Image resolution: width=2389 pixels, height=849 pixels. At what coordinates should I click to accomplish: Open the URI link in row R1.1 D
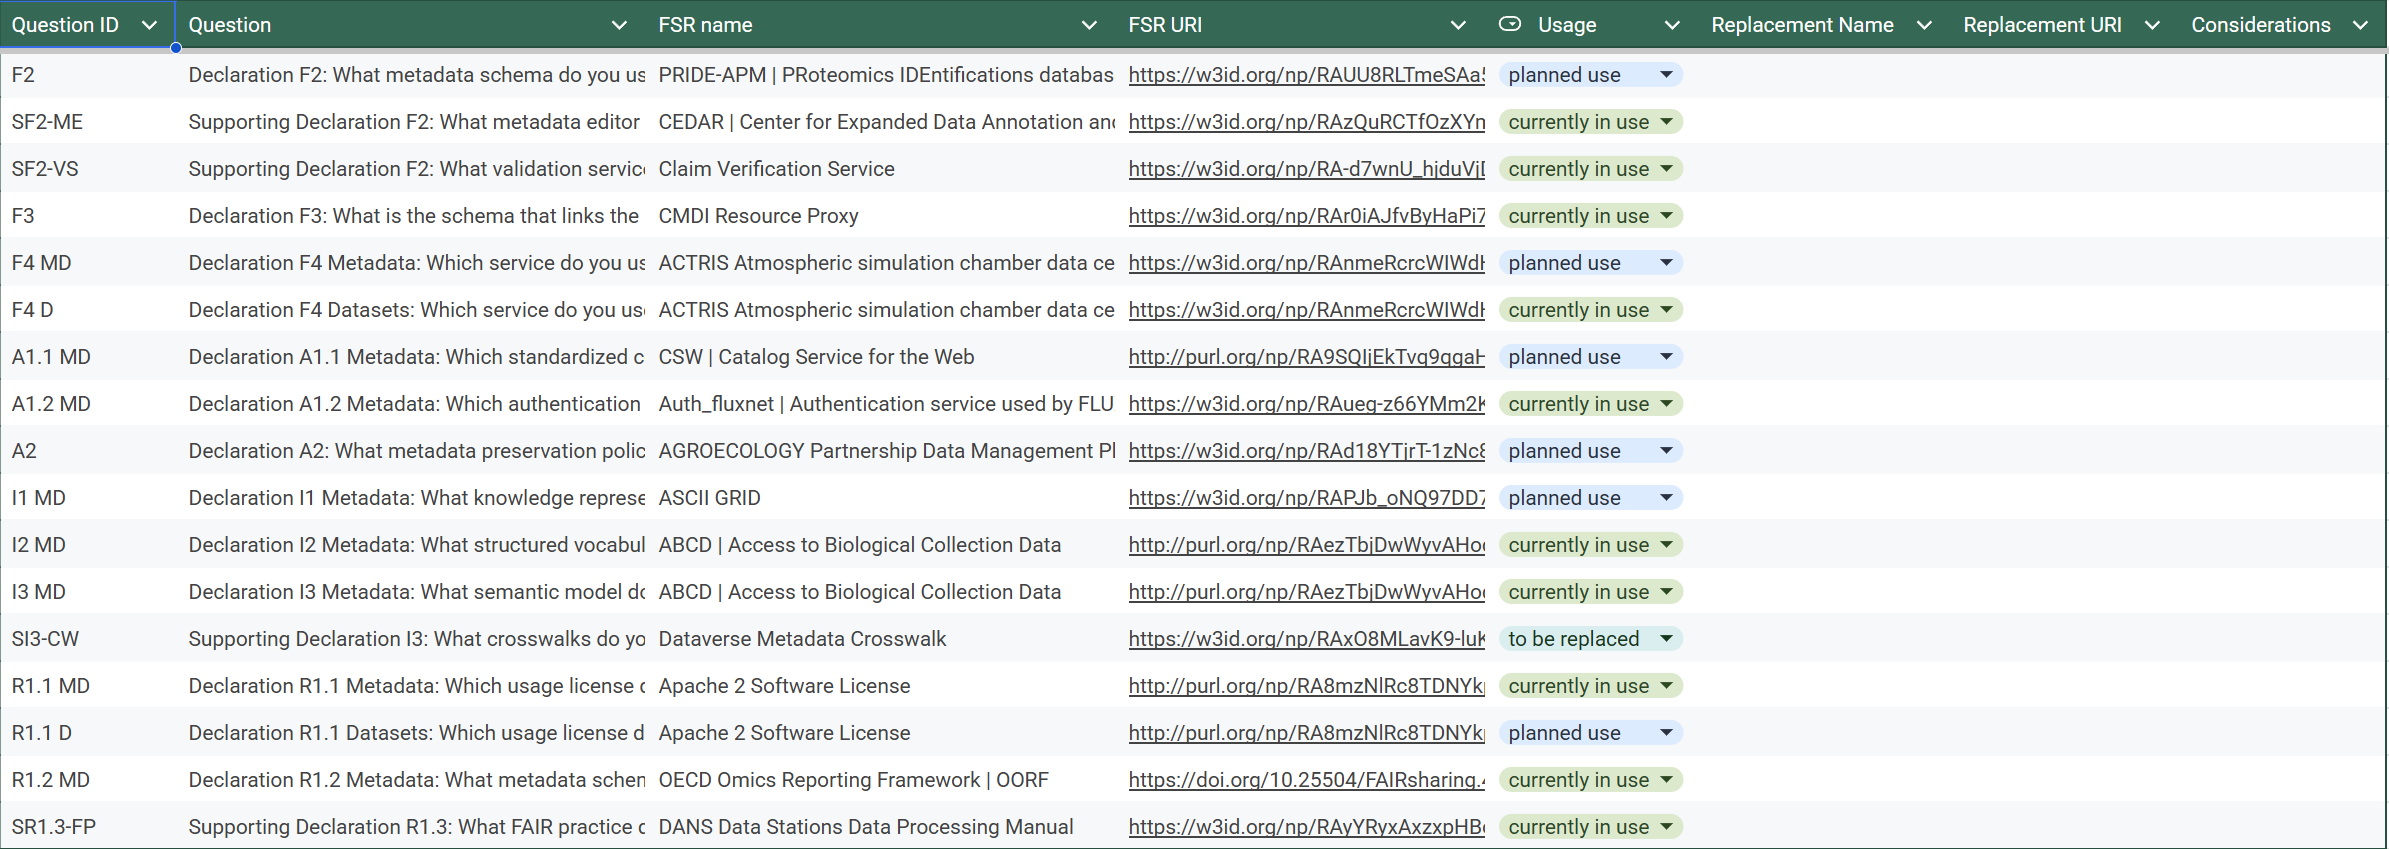[1307, 733]
